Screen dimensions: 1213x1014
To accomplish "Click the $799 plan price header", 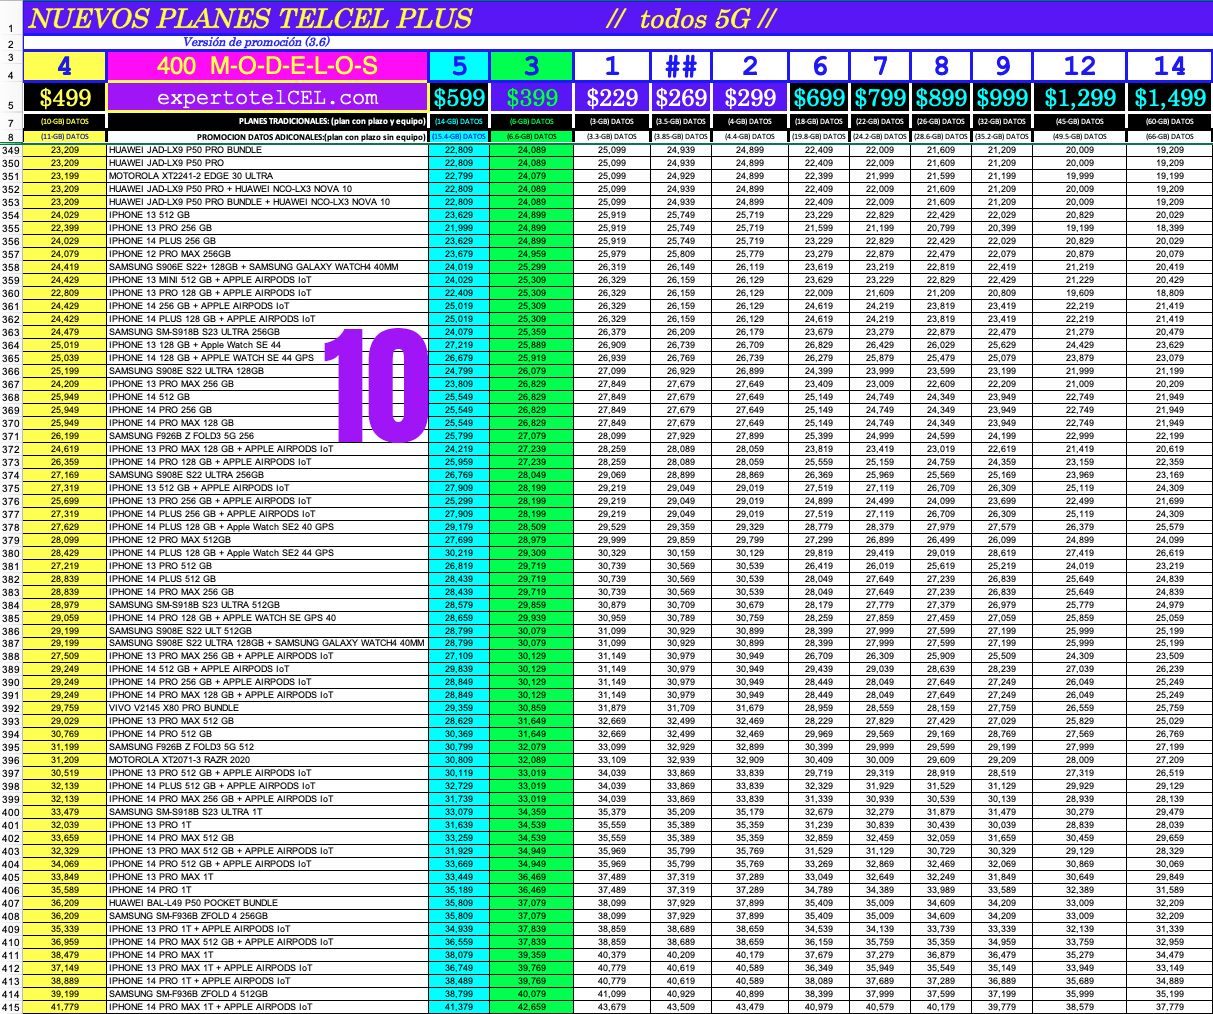I will click(x=880, y=97).
